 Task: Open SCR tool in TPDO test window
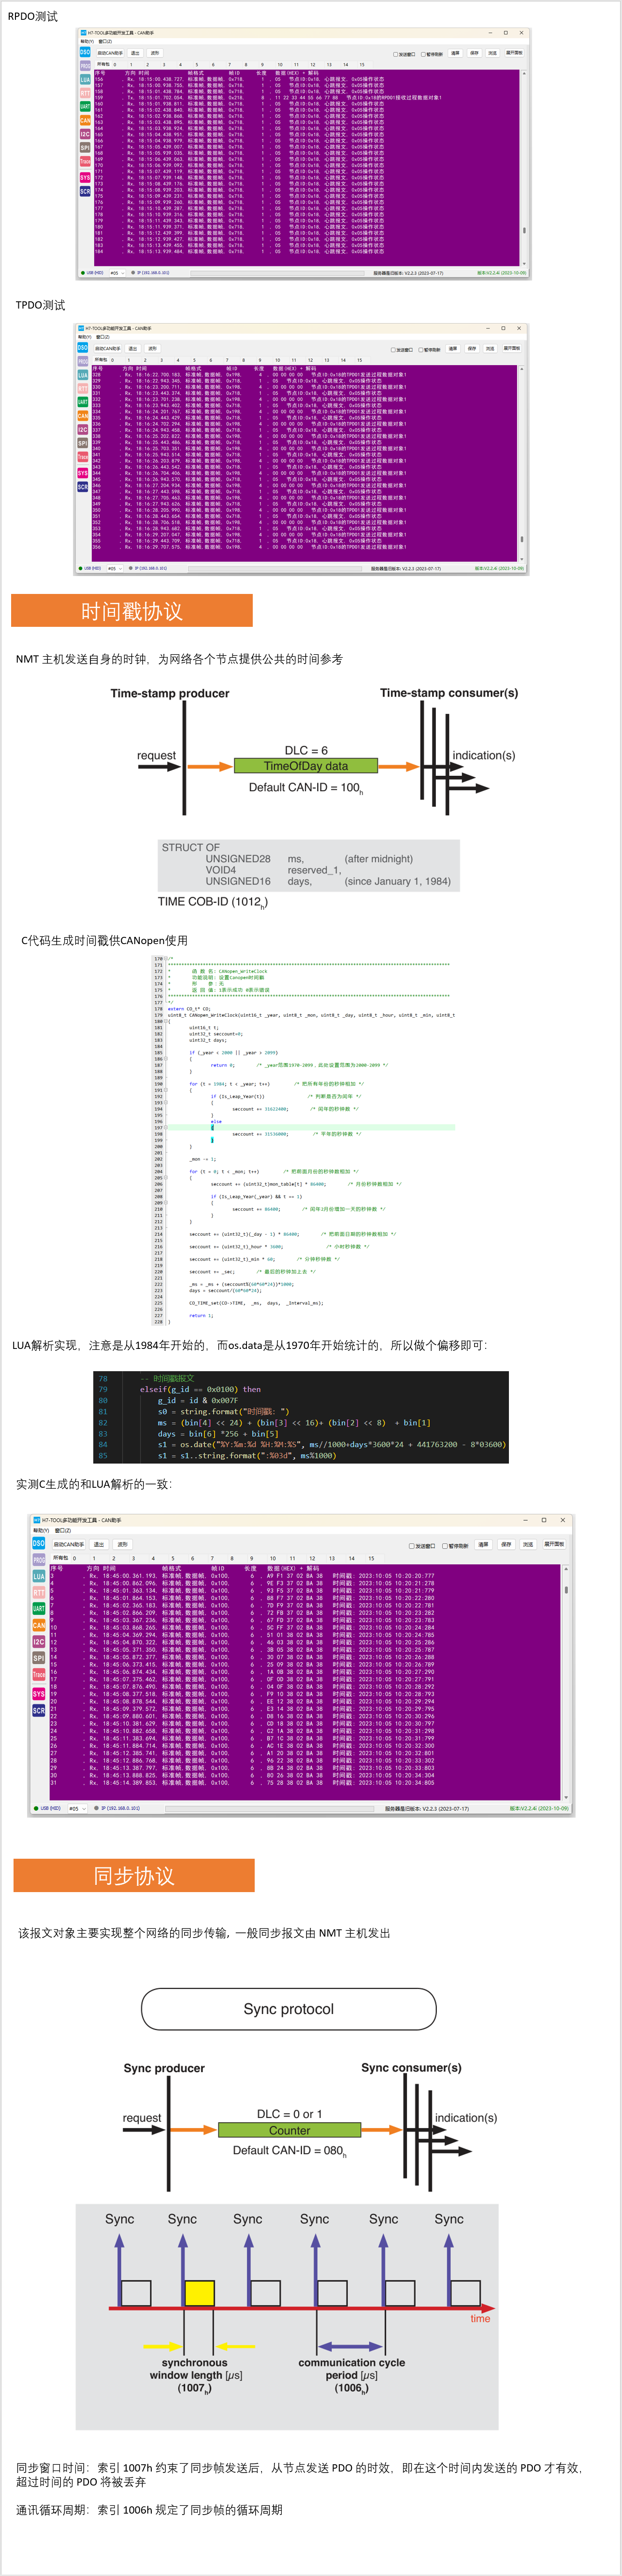pyautogui.click(x=83, y=487)
